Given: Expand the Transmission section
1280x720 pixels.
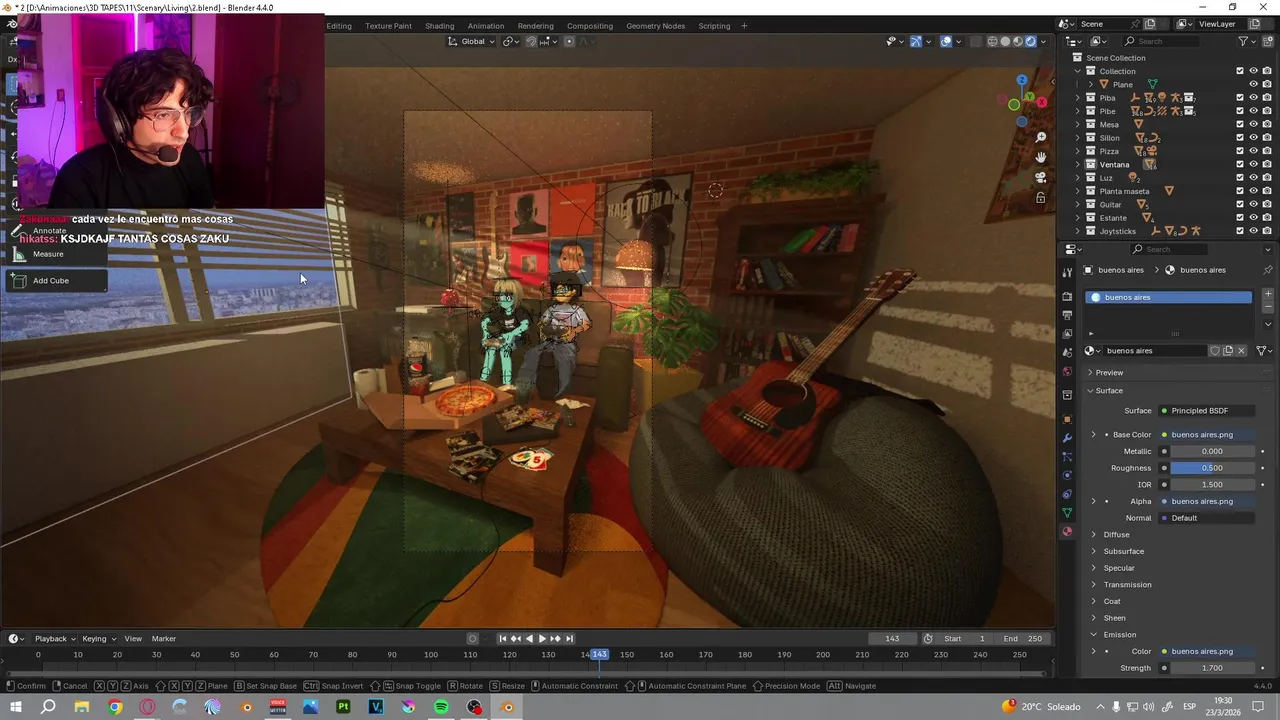Looking at the screenshot, I should tap(1094, 585).
